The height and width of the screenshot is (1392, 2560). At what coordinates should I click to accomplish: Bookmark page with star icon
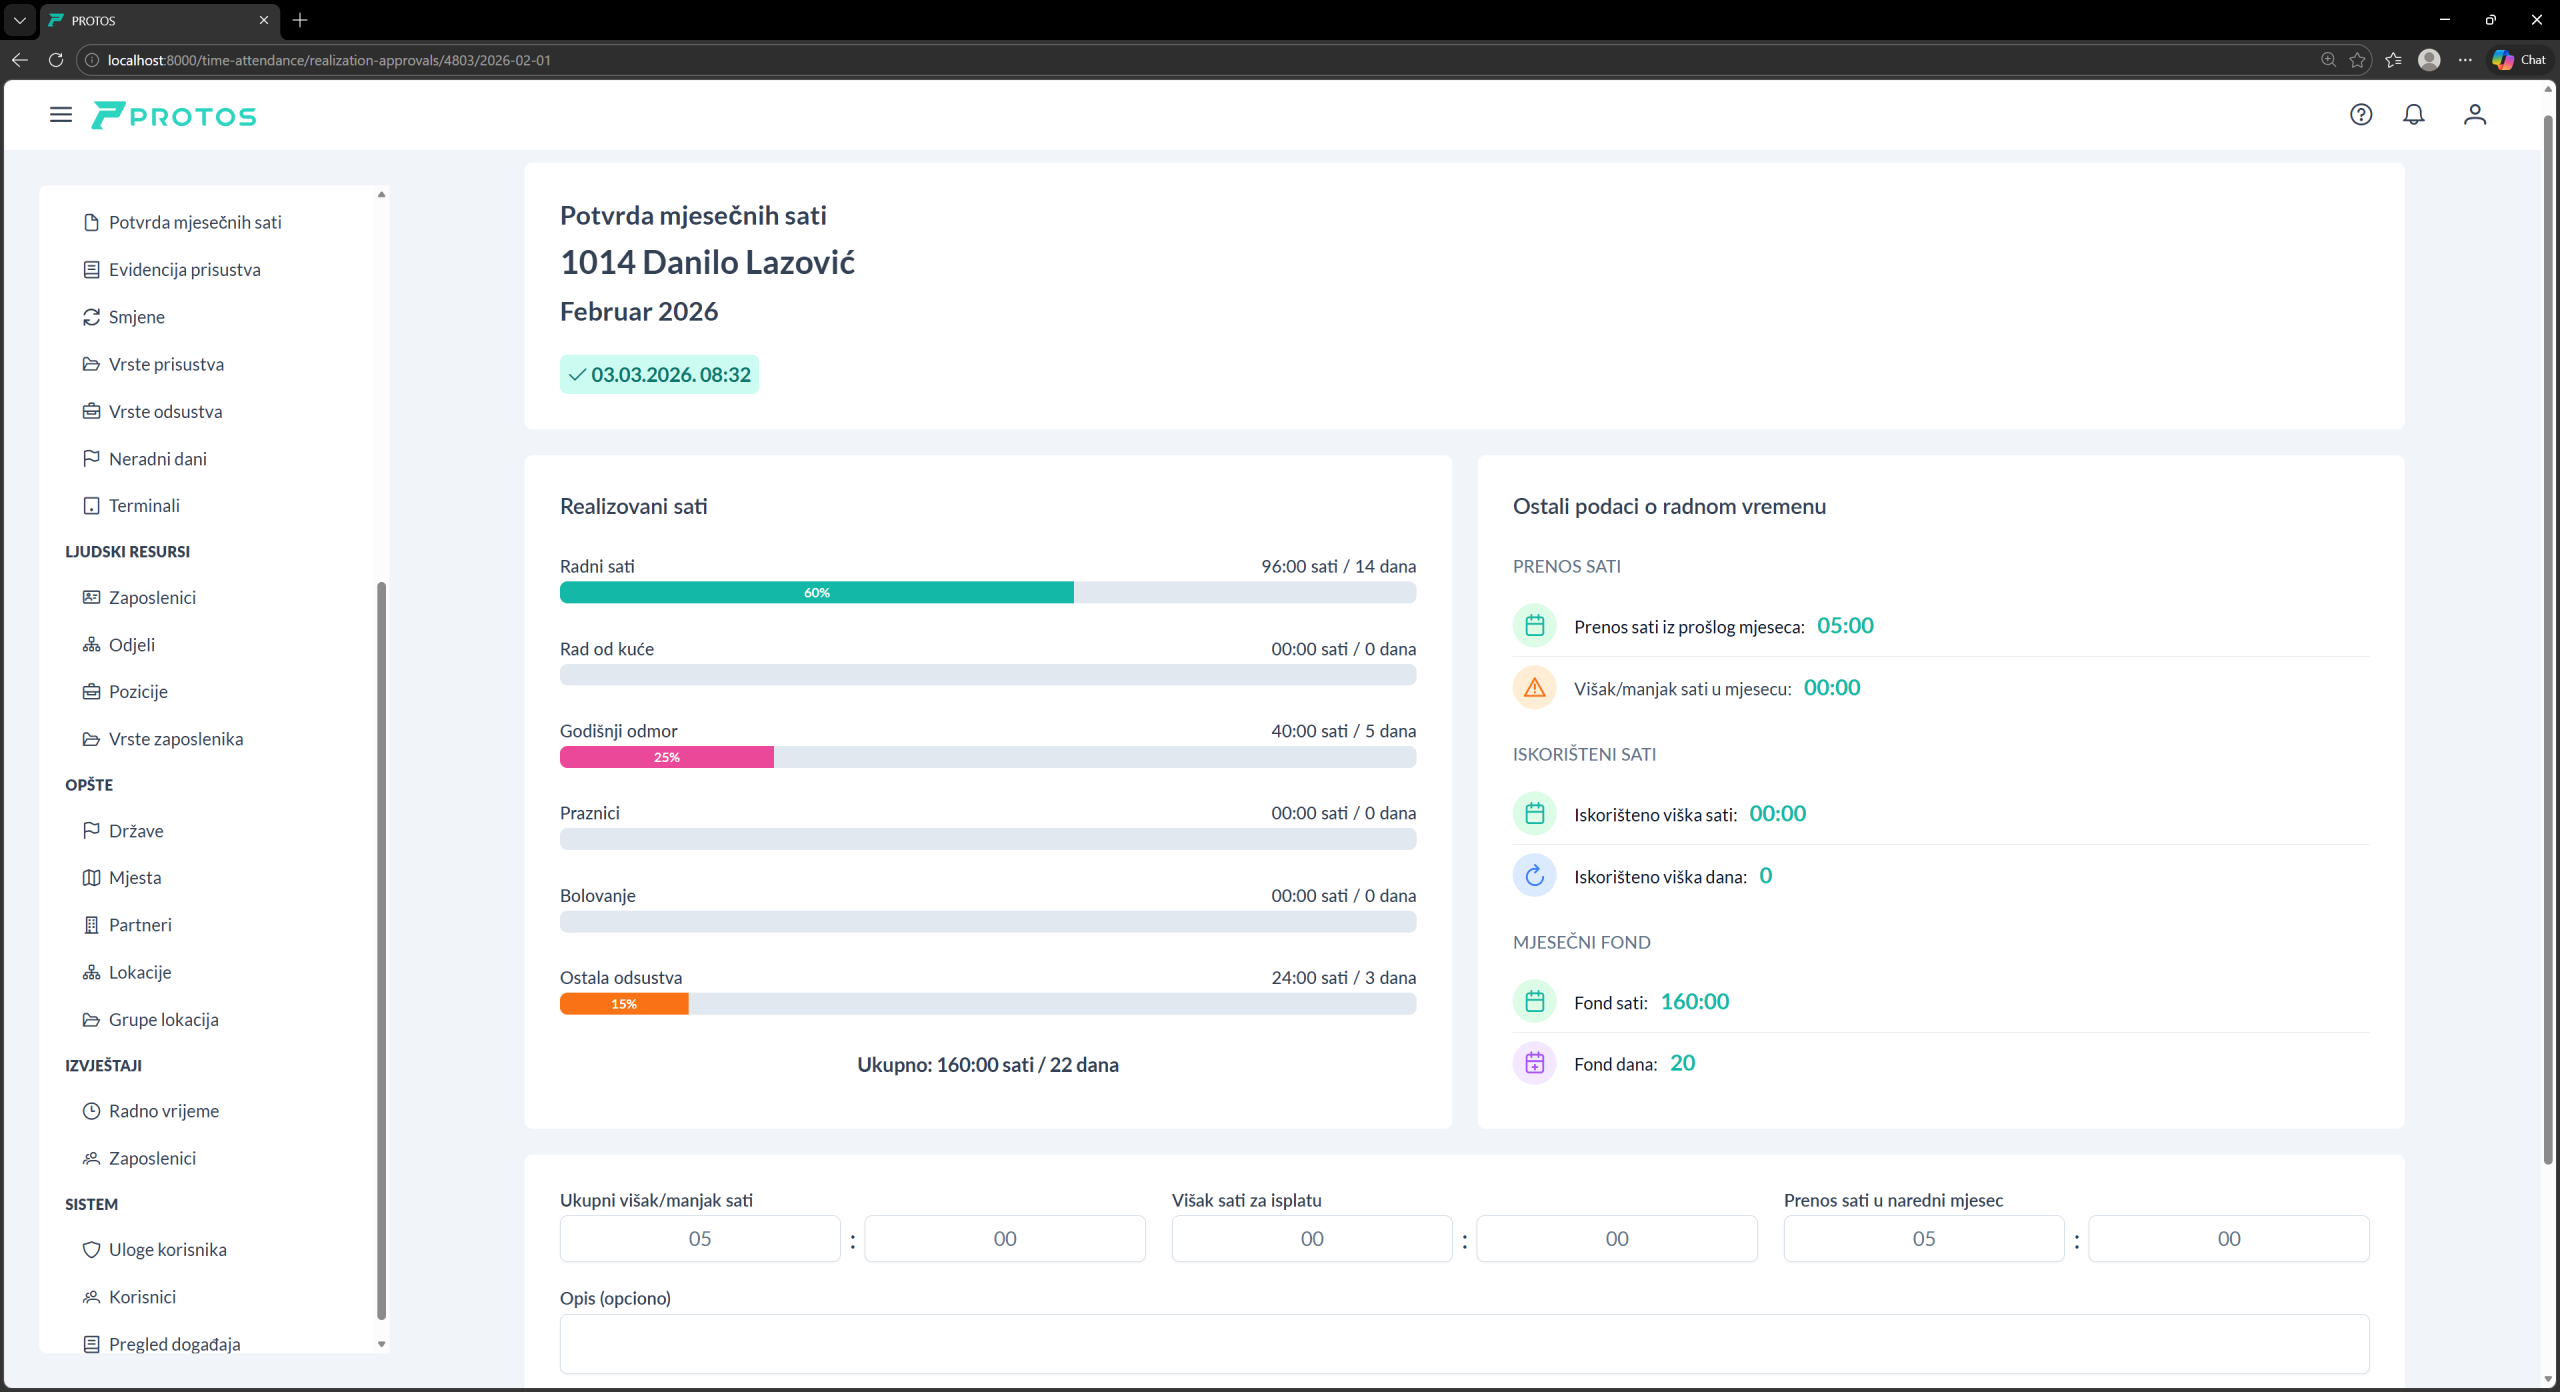2358,60
